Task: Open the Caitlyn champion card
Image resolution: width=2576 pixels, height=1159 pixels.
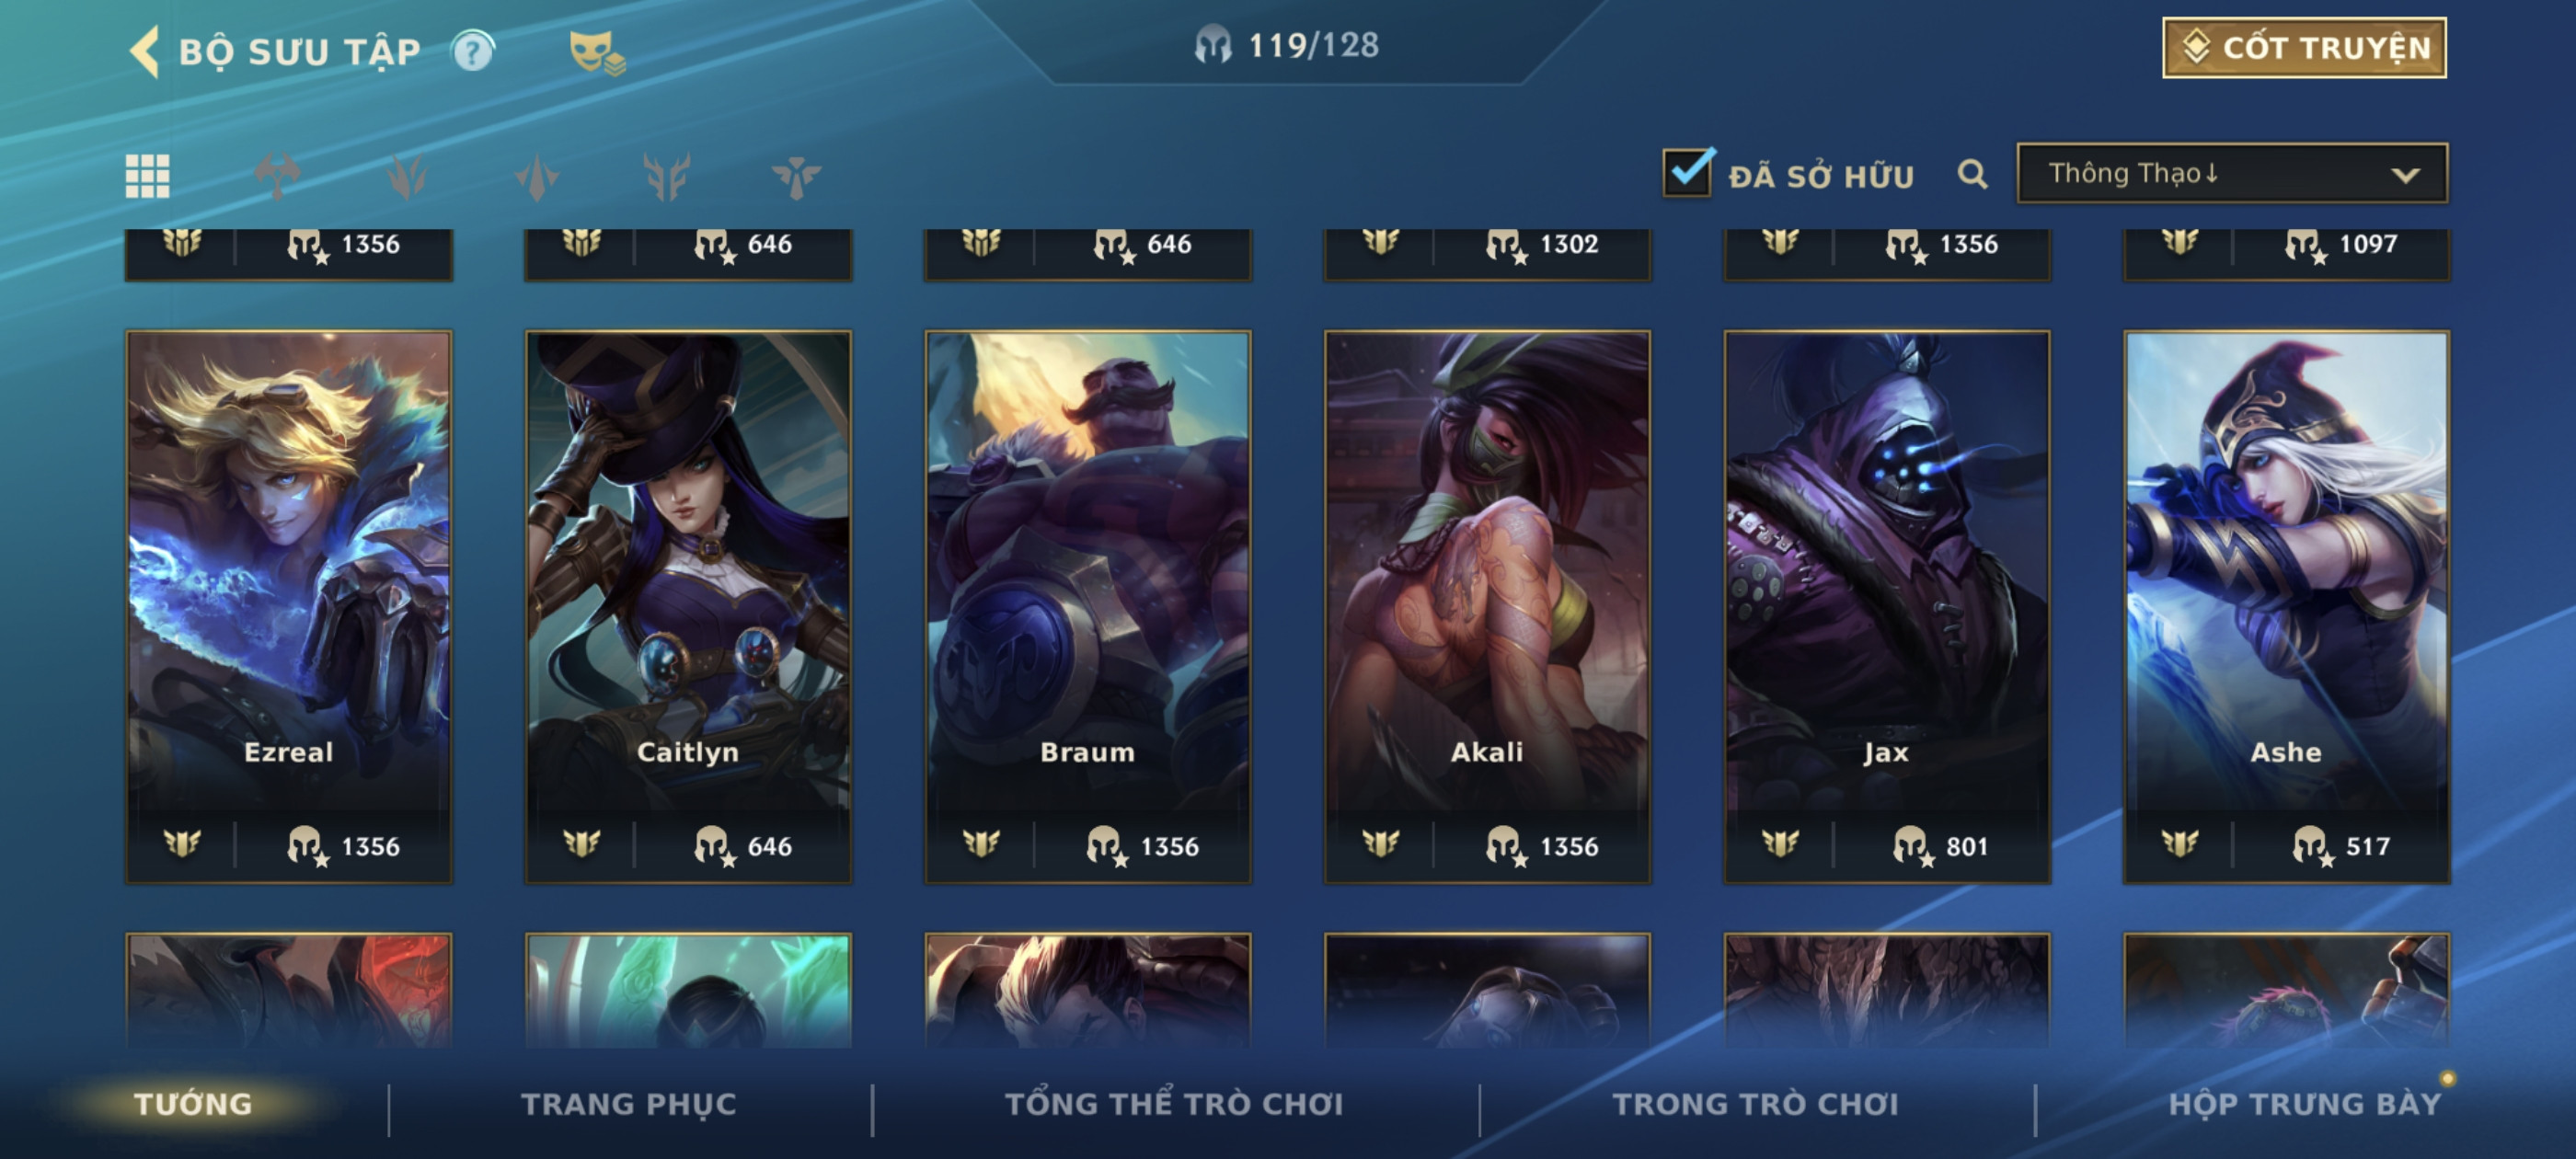Action: tap(688, 606)
